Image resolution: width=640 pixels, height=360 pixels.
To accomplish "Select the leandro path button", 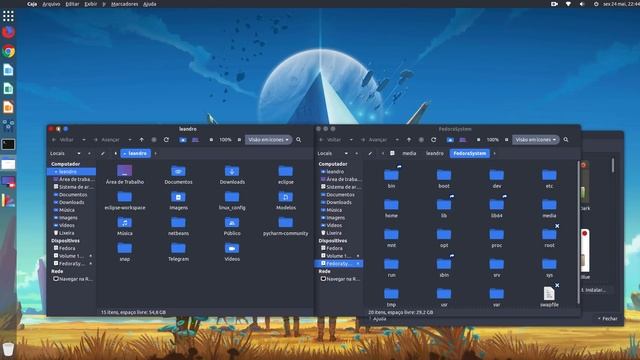I will [136, 153].
